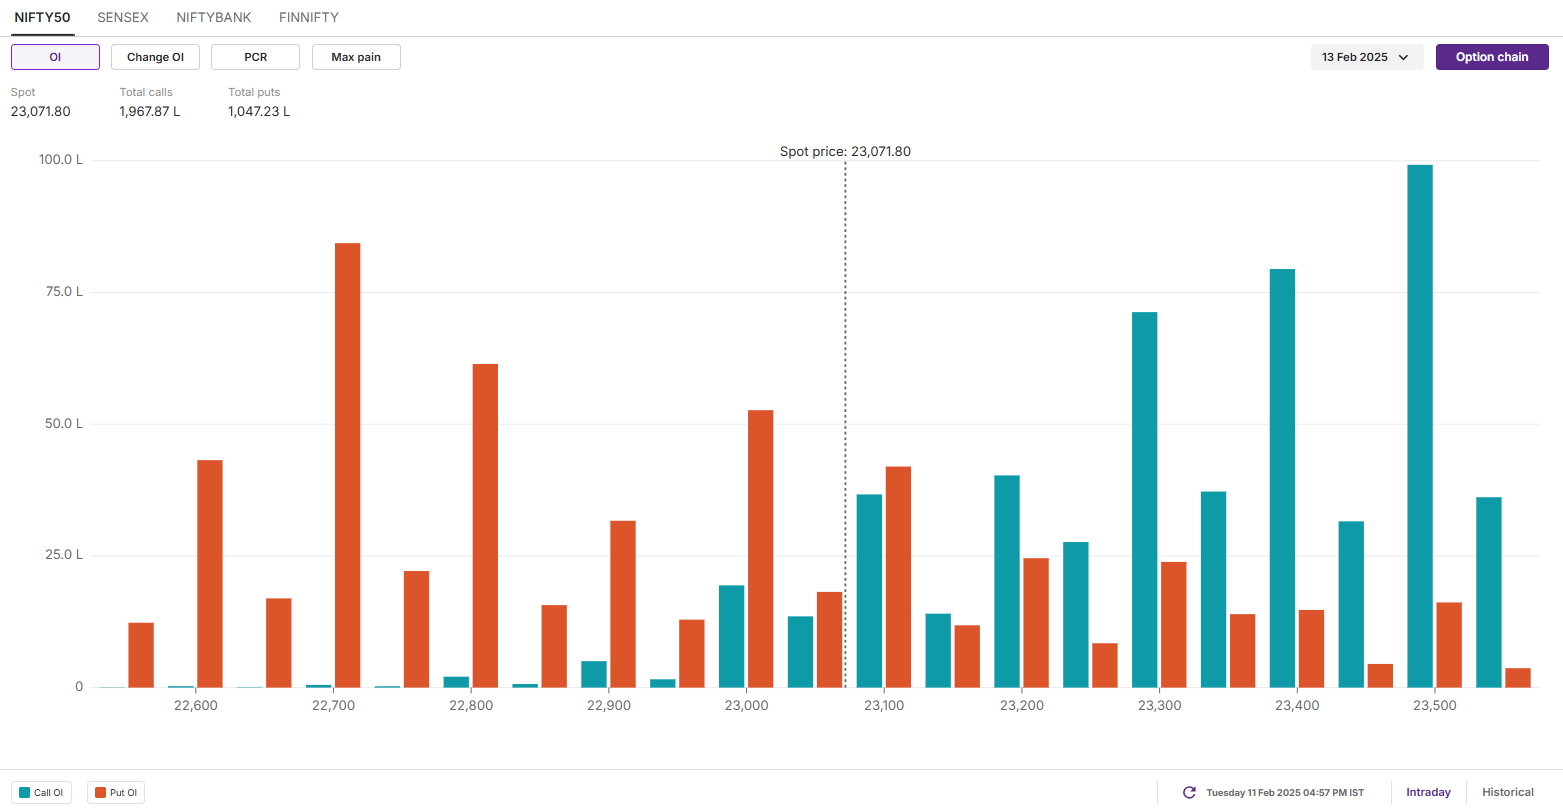Click the Spot value 23,071.80
This screenshot has height=811, width=1563.
tap(41, 111)
